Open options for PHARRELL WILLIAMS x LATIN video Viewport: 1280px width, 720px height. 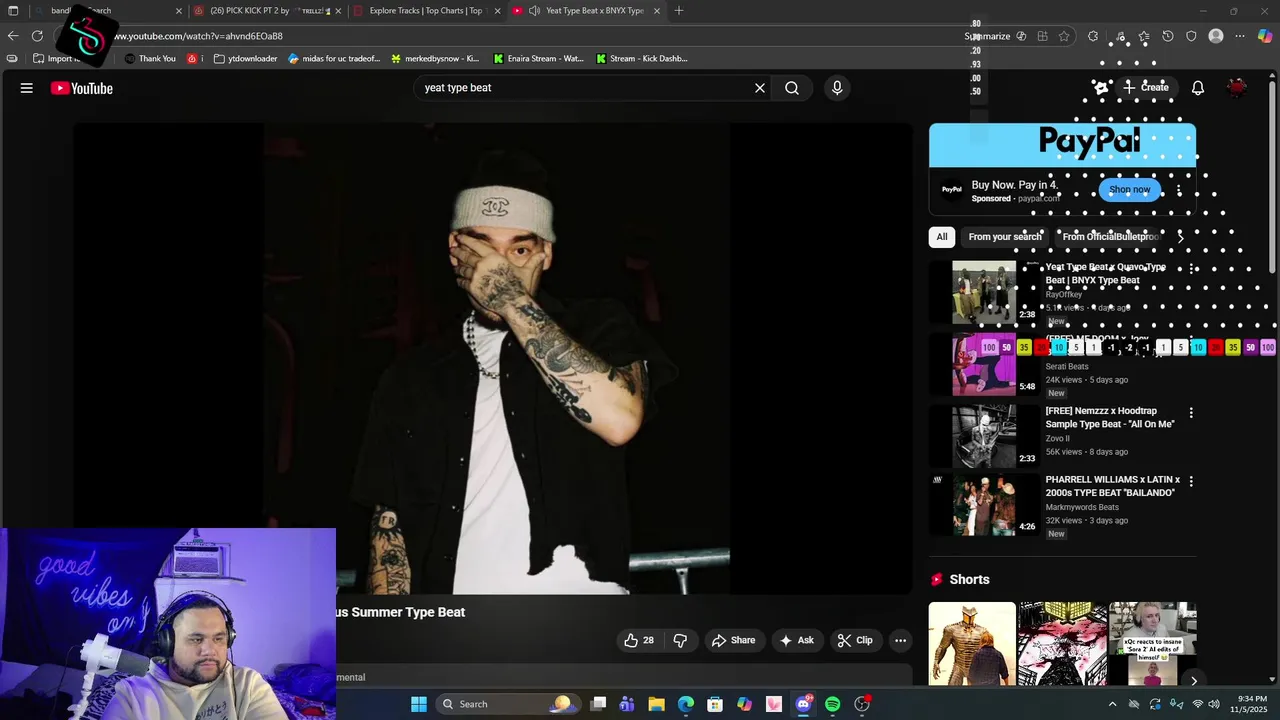pyautogui.click(x=1191, y=481)
